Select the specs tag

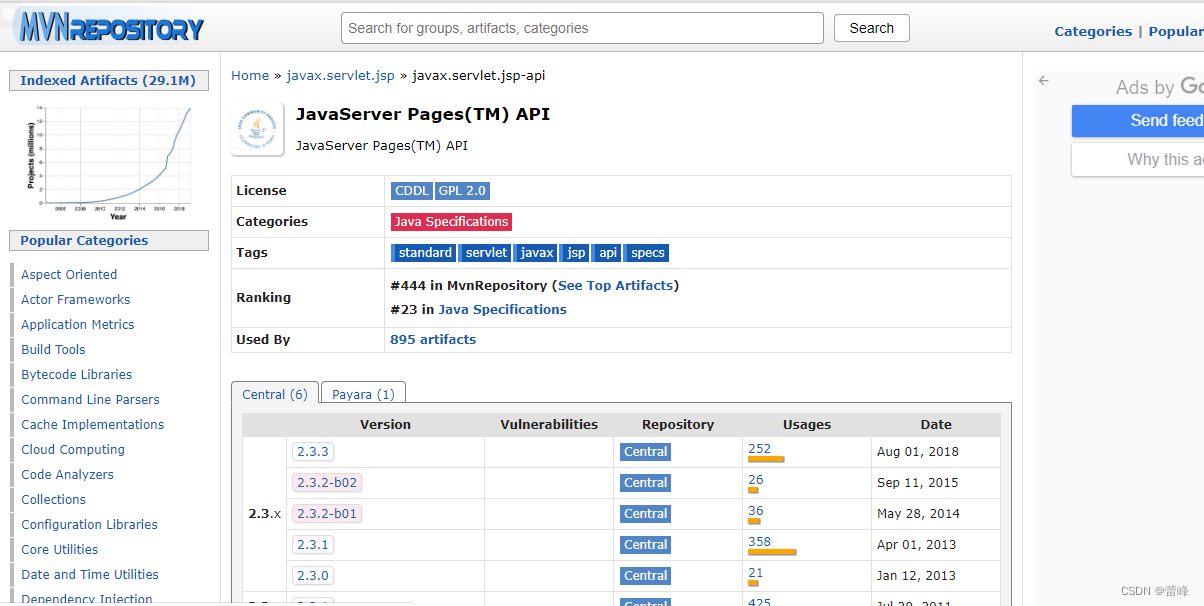[647, 253]
